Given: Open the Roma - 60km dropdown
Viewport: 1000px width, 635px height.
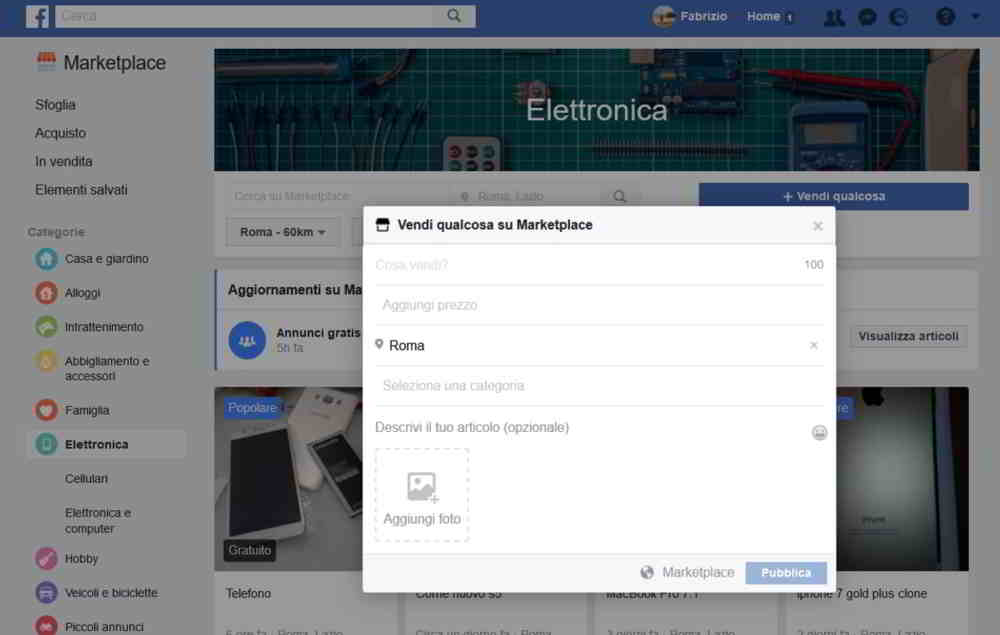Looking at the screenshot, I should 283,232.
